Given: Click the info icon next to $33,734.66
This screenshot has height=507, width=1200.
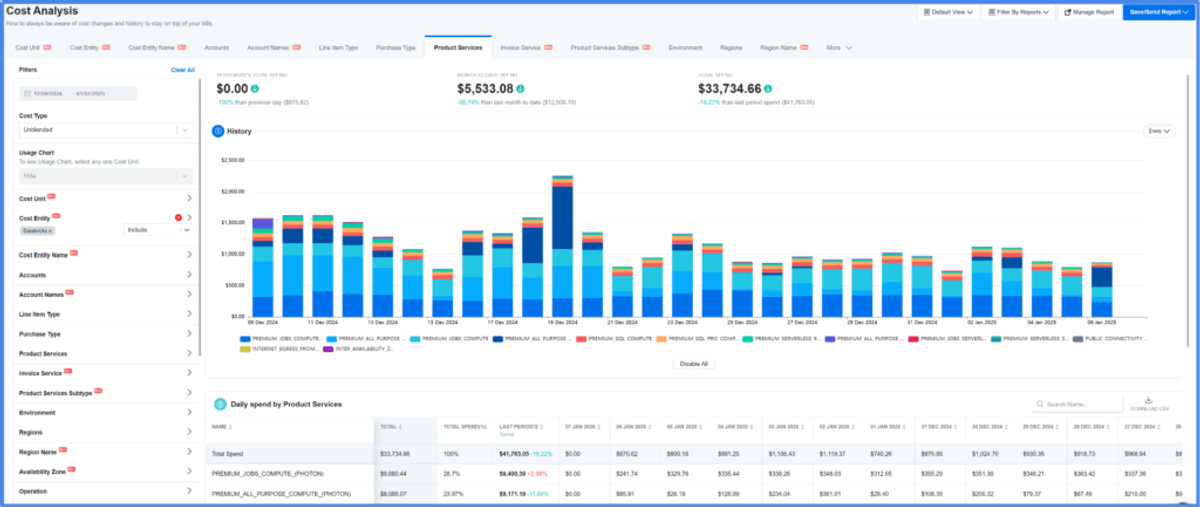Looking at the screenshot, I should 768,89.
